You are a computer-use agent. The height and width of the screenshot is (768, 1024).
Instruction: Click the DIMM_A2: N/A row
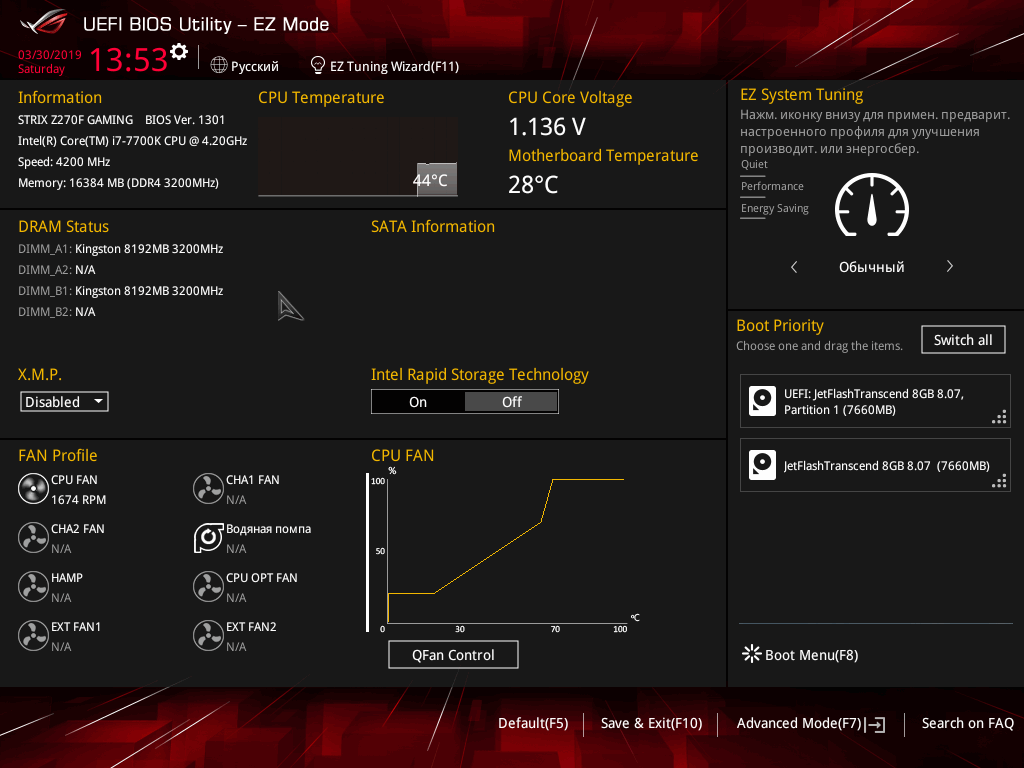[57, 270]
